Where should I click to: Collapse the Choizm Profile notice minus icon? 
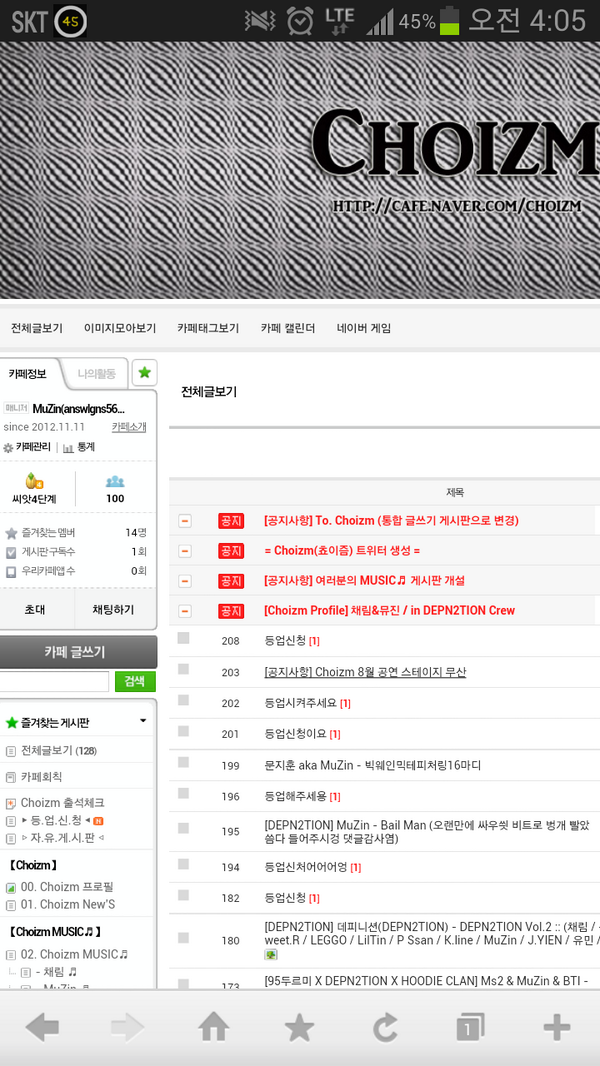185,611
